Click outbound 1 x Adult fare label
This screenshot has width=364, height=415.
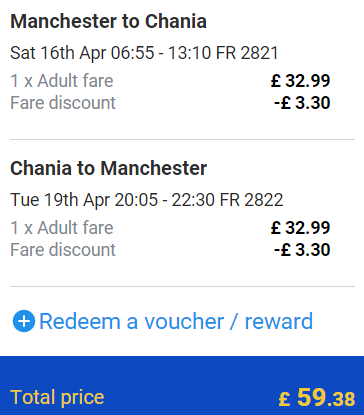point(62,81)
